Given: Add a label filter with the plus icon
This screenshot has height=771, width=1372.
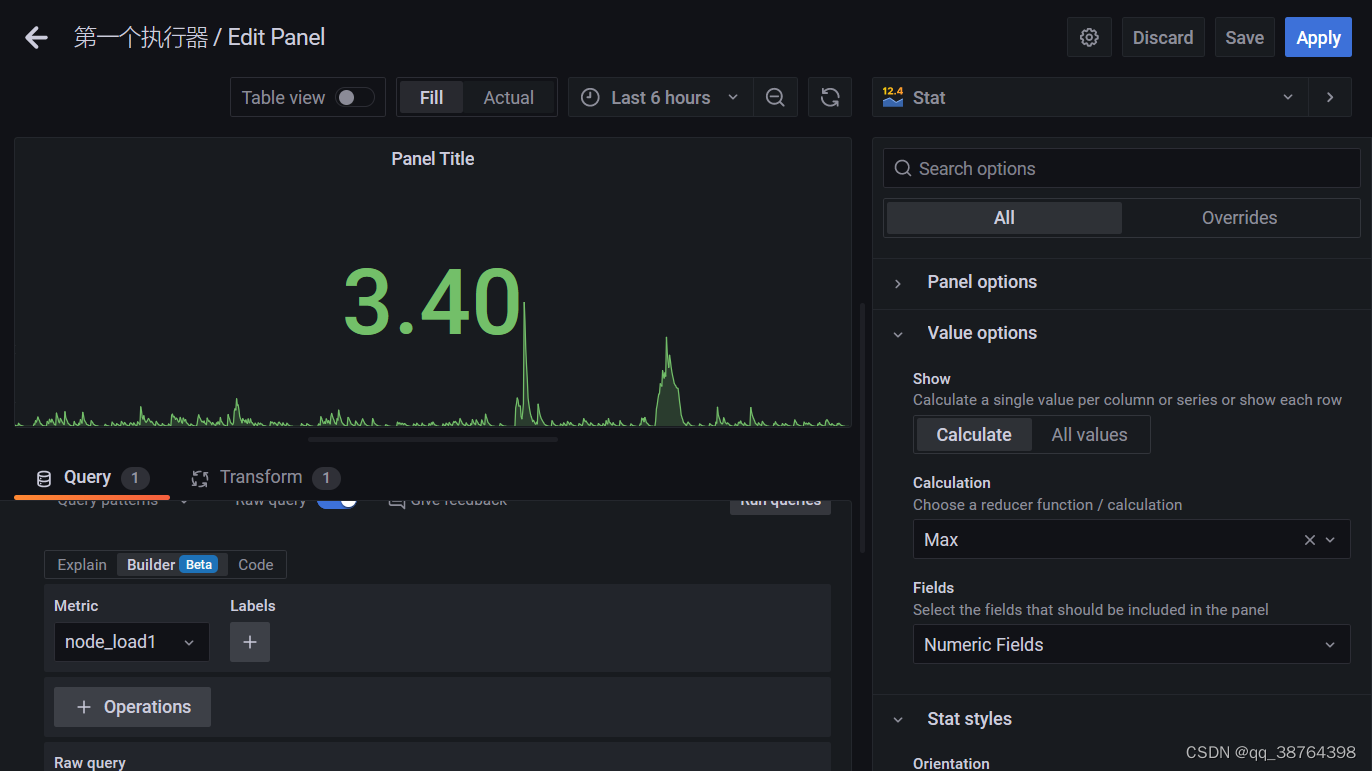Looking at the screenshot, I should click(249, 641).
